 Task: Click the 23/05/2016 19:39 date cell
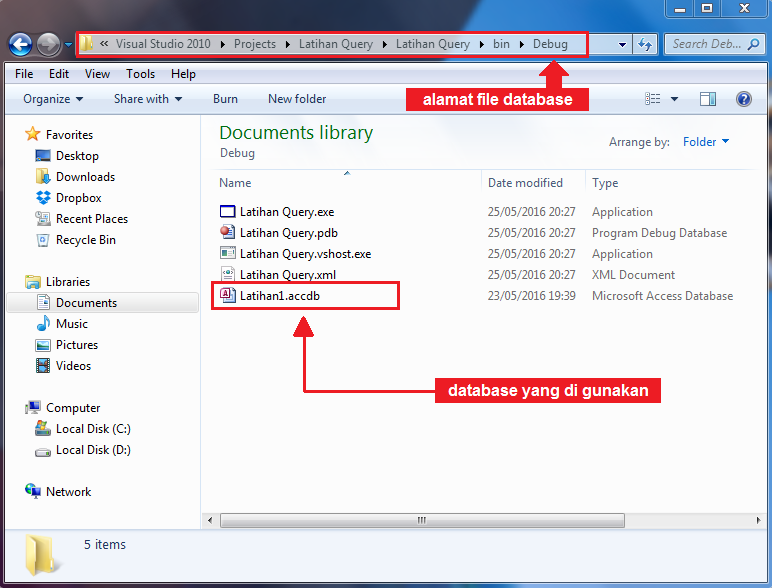tap(531, 295)
